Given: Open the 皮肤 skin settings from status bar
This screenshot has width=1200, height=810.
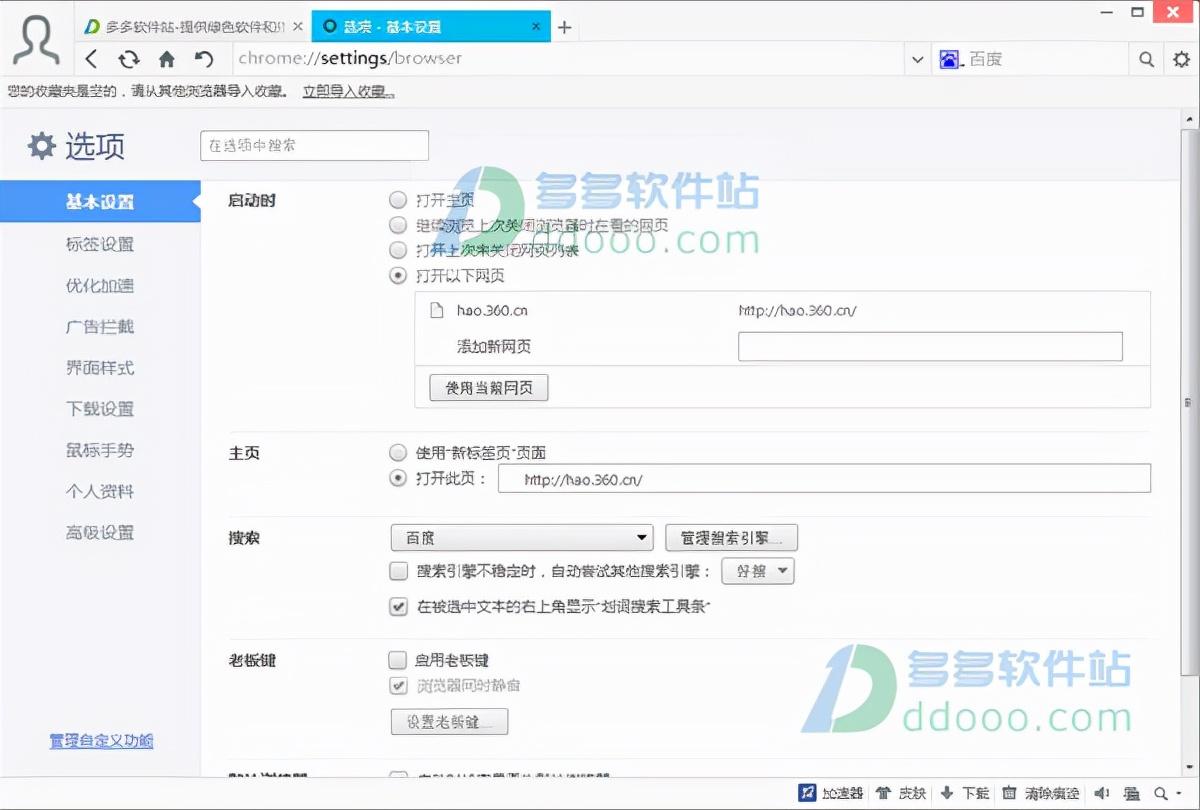Looking at the screenshot, I should pos(901,792).
